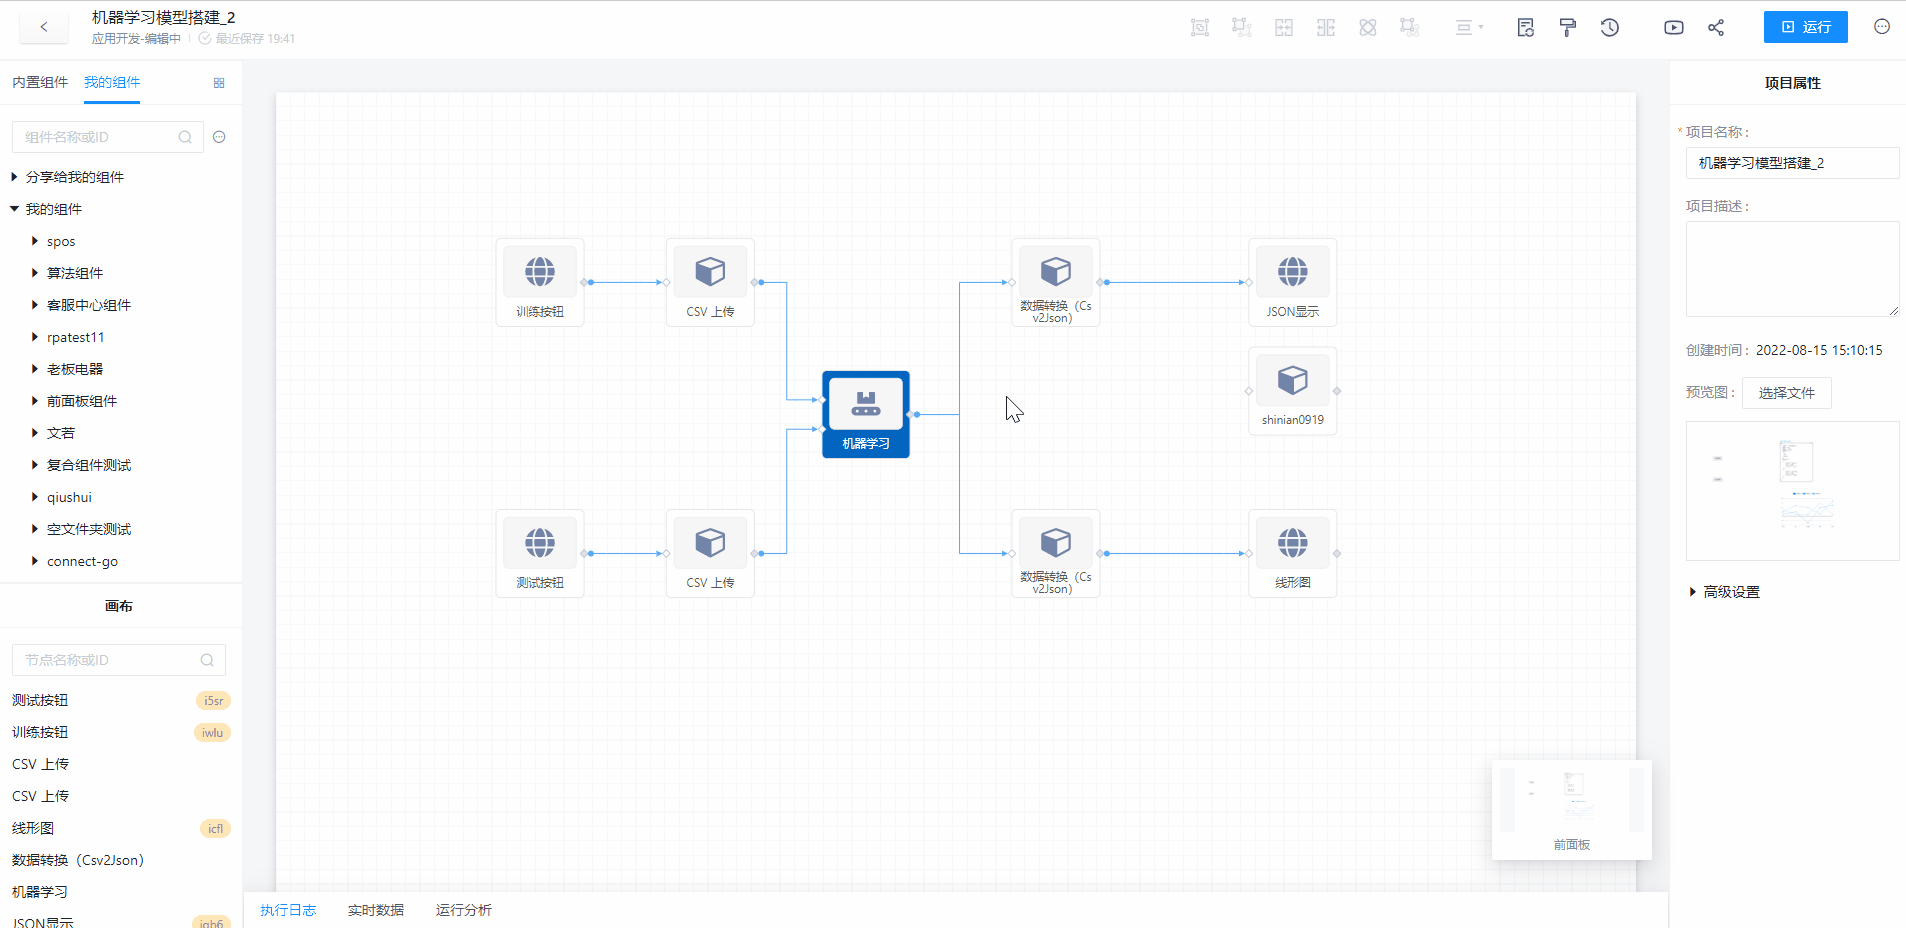Viewport: 1906px width, 928px height.
Task: Click the back arrow button
Action: click(x=44, y=27)
